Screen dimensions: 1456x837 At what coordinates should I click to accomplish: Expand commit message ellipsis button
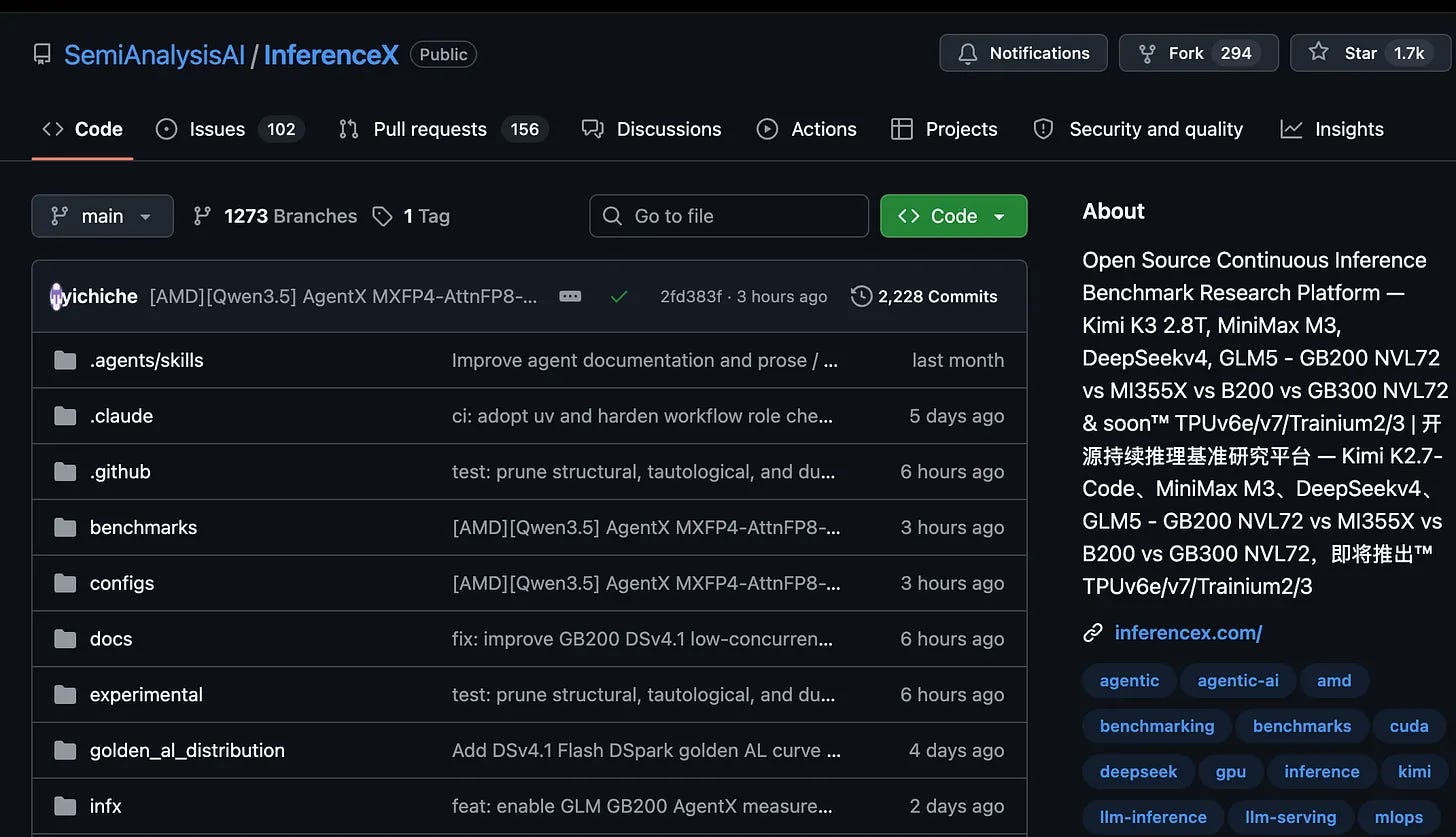pos(570,296)
